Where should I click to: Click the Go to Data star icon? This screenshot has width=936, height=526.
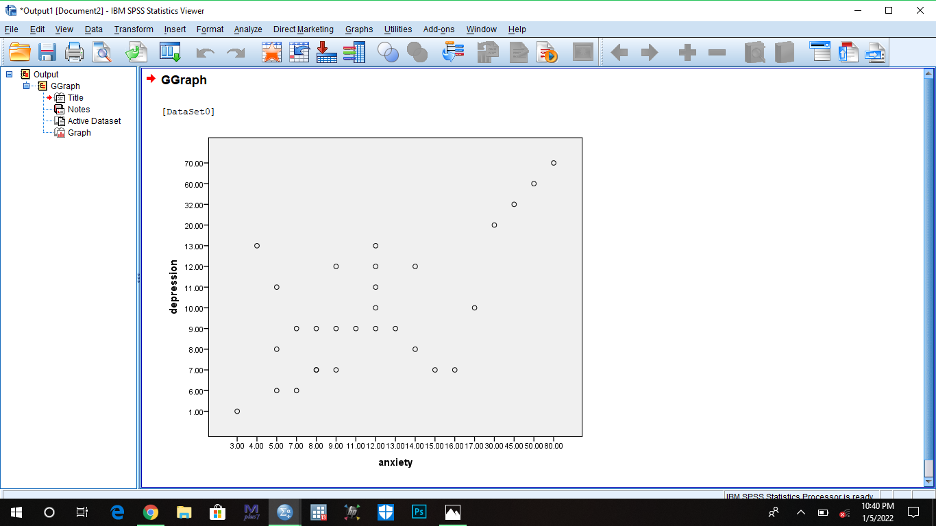[272, 53]
